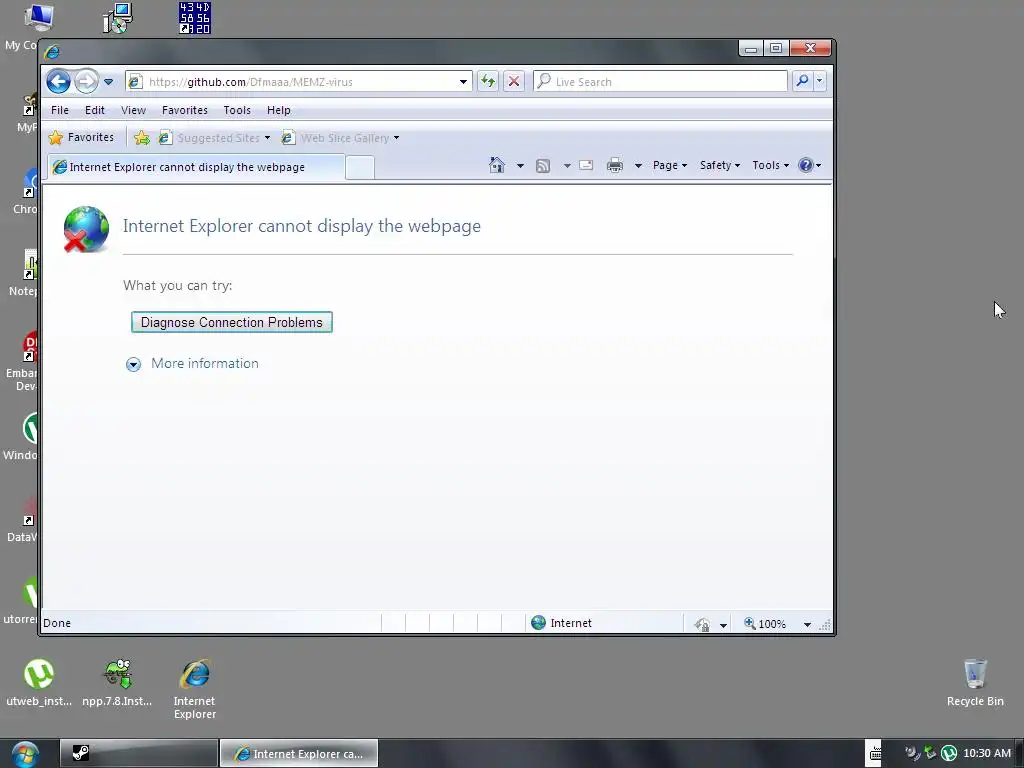Image resolution: width=1024 pixels, height=768 pixels.
Task: Open the View menu
Action: pyautogui.click(x=133, y=110)
